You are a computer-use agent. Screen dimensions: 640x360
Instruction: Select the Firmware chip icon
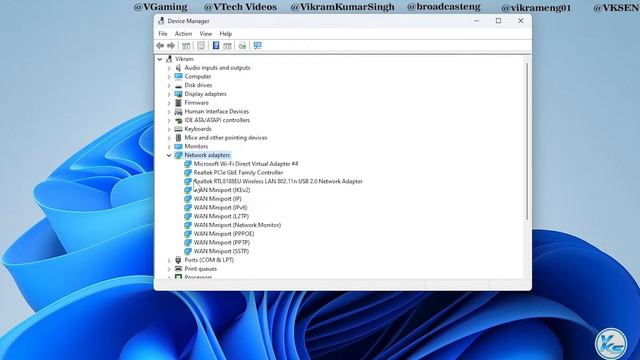pos(178,102)
